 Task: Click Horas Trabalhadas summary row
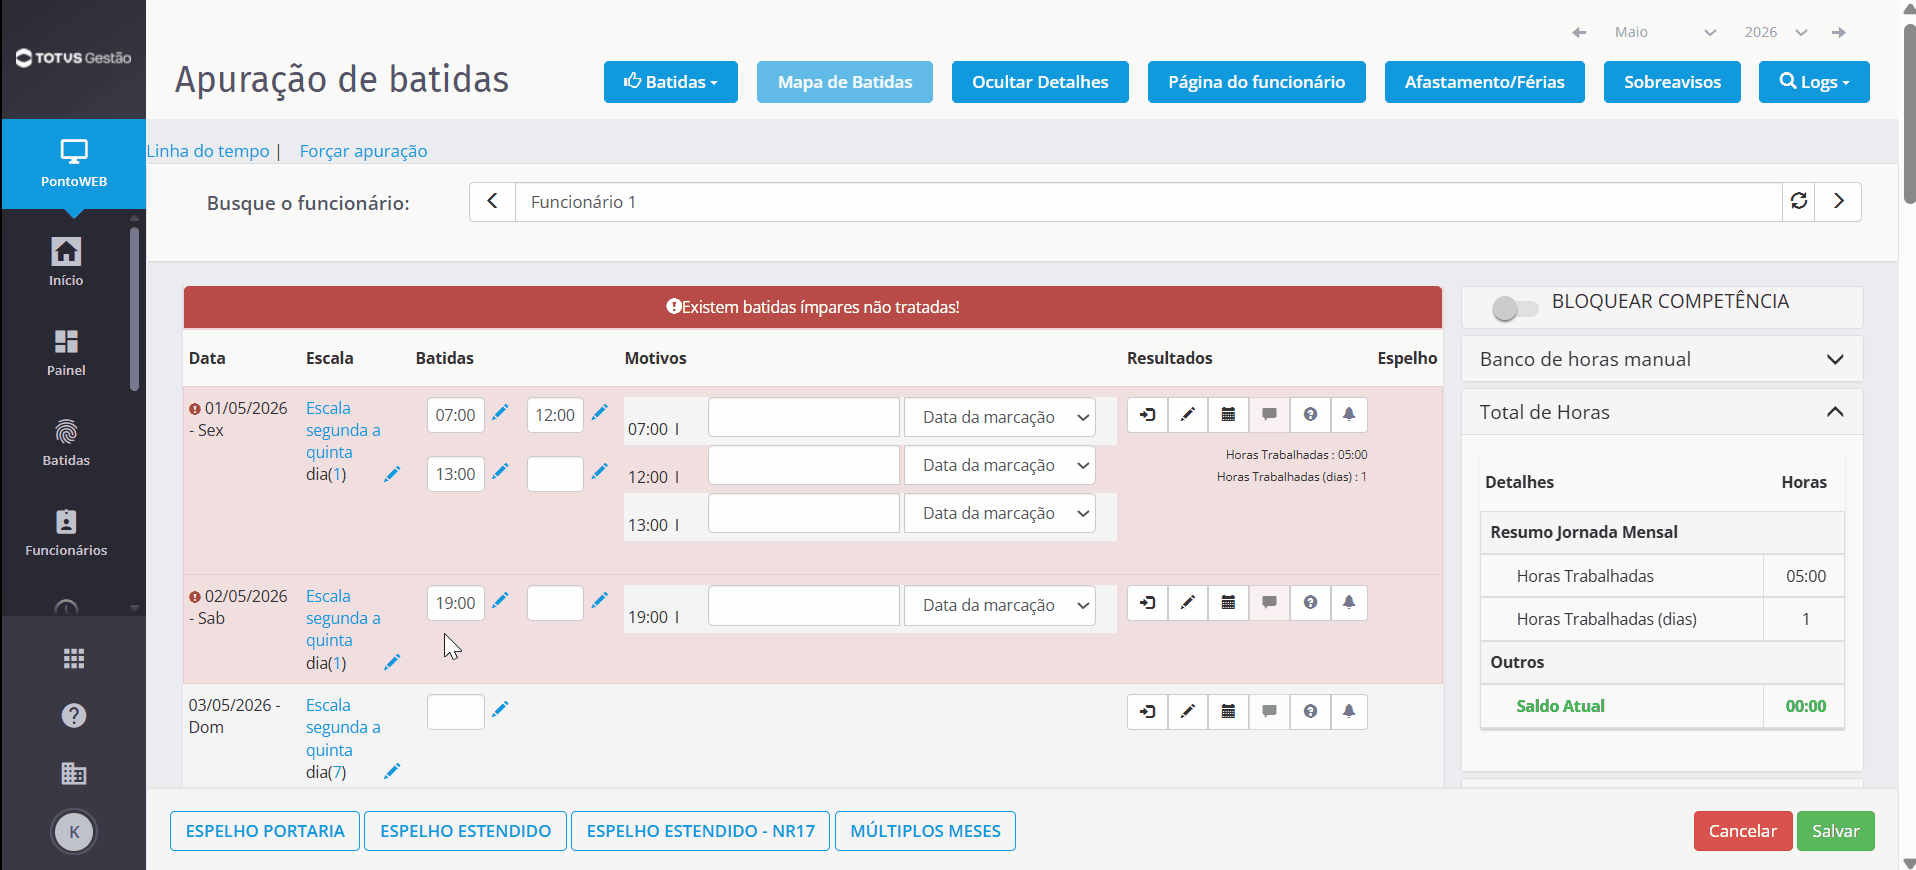coord(1662,576)
